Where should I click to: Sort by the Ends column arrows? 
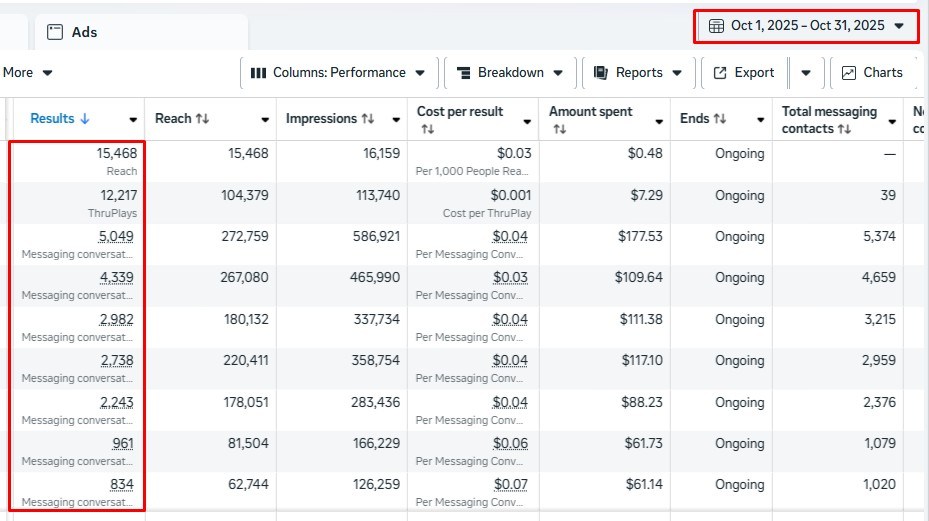719,119
